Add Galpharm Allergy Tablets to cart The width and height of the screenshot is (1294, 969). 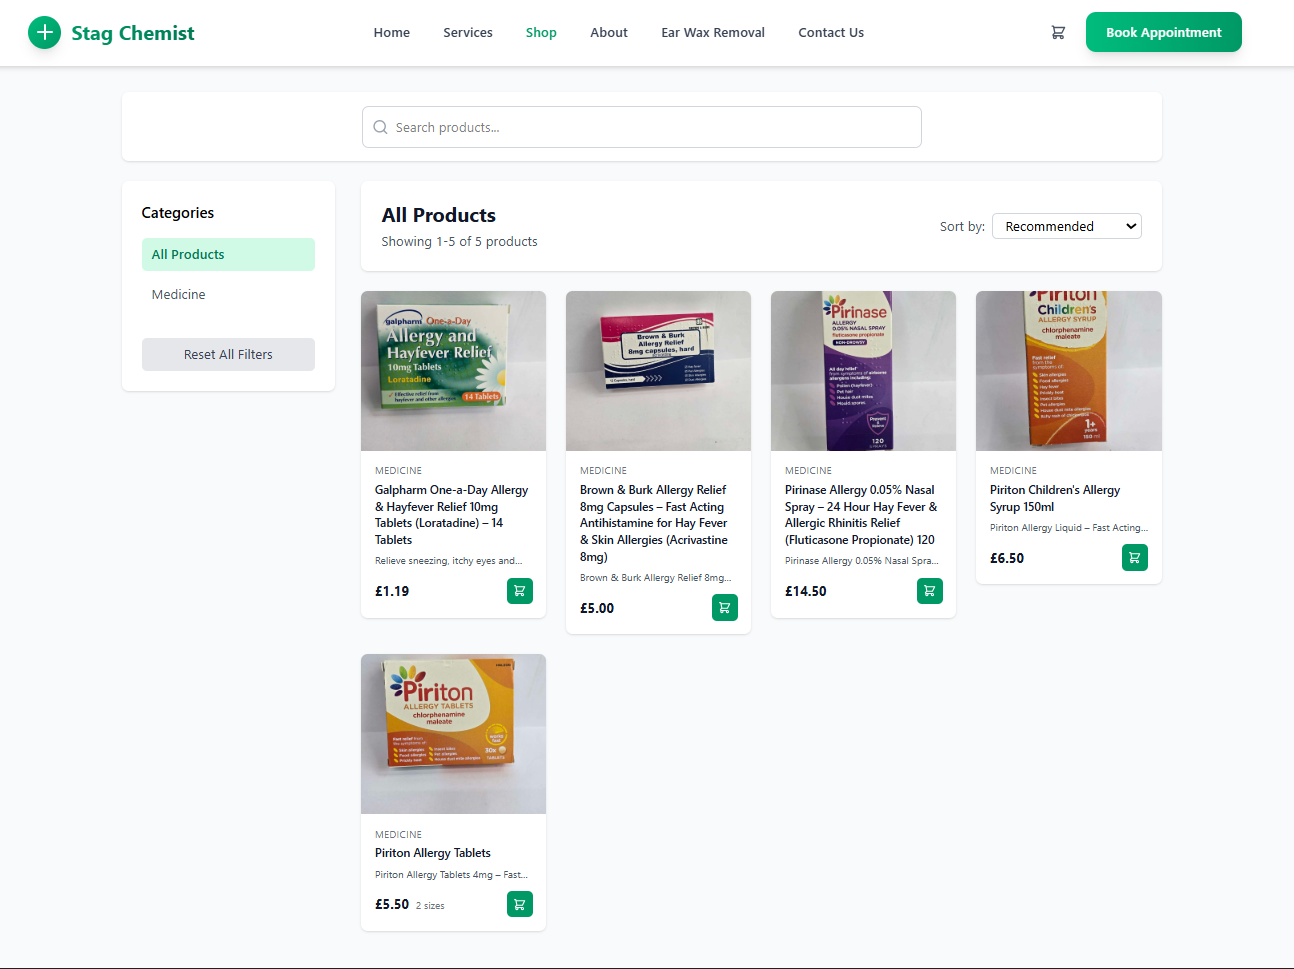520,591
